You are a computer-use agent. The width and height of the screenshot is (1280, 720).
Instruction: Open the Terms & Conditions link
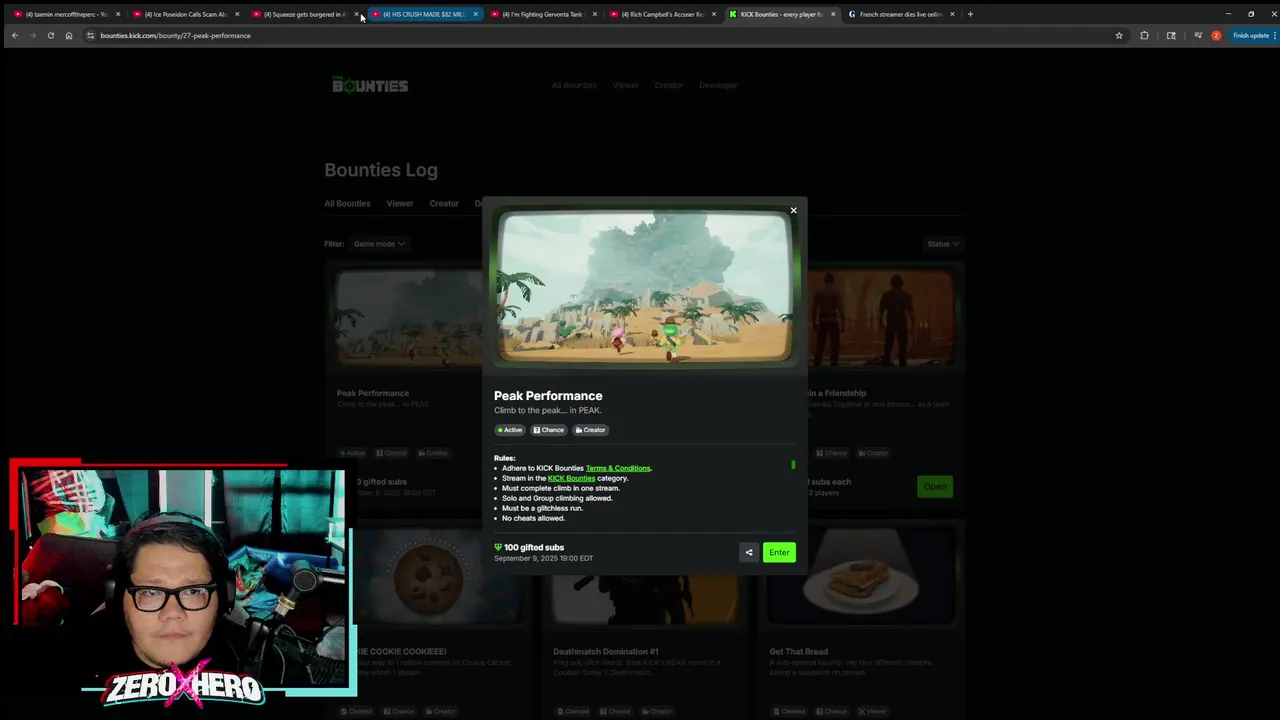tap(618, 468)
